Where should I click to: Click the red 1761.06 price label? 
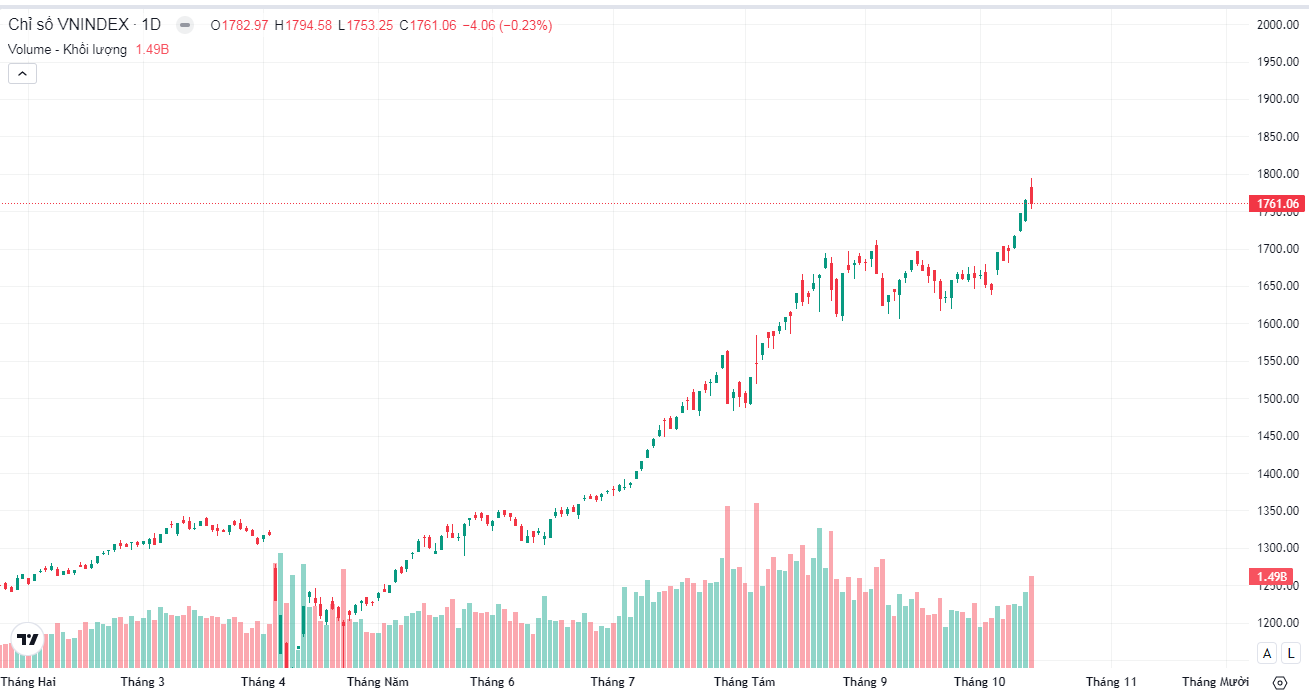(x=1277, y=204)
